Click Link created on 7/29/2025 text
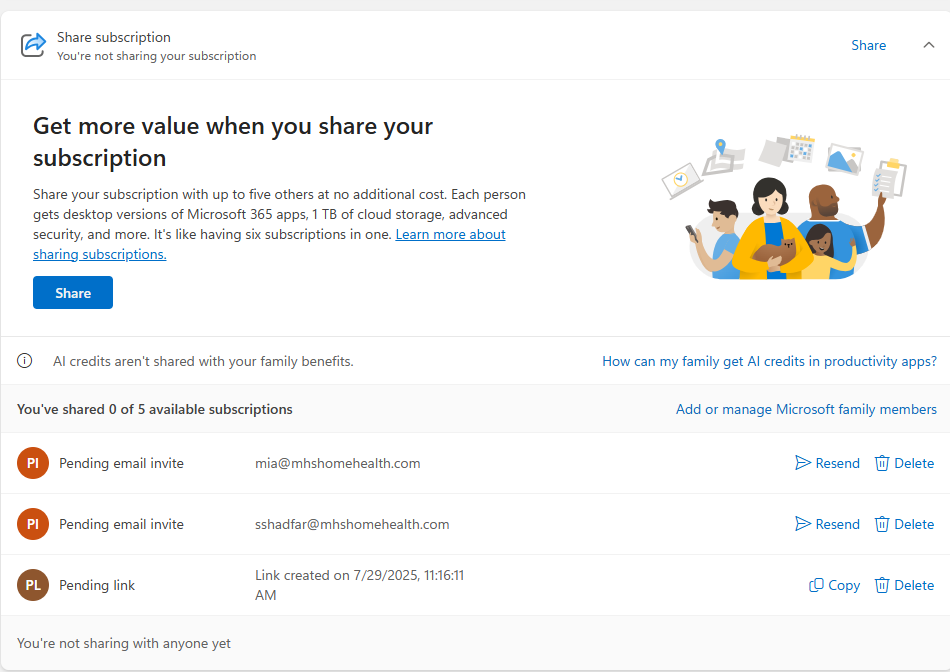Screen dimensions: 950x672 359,585
